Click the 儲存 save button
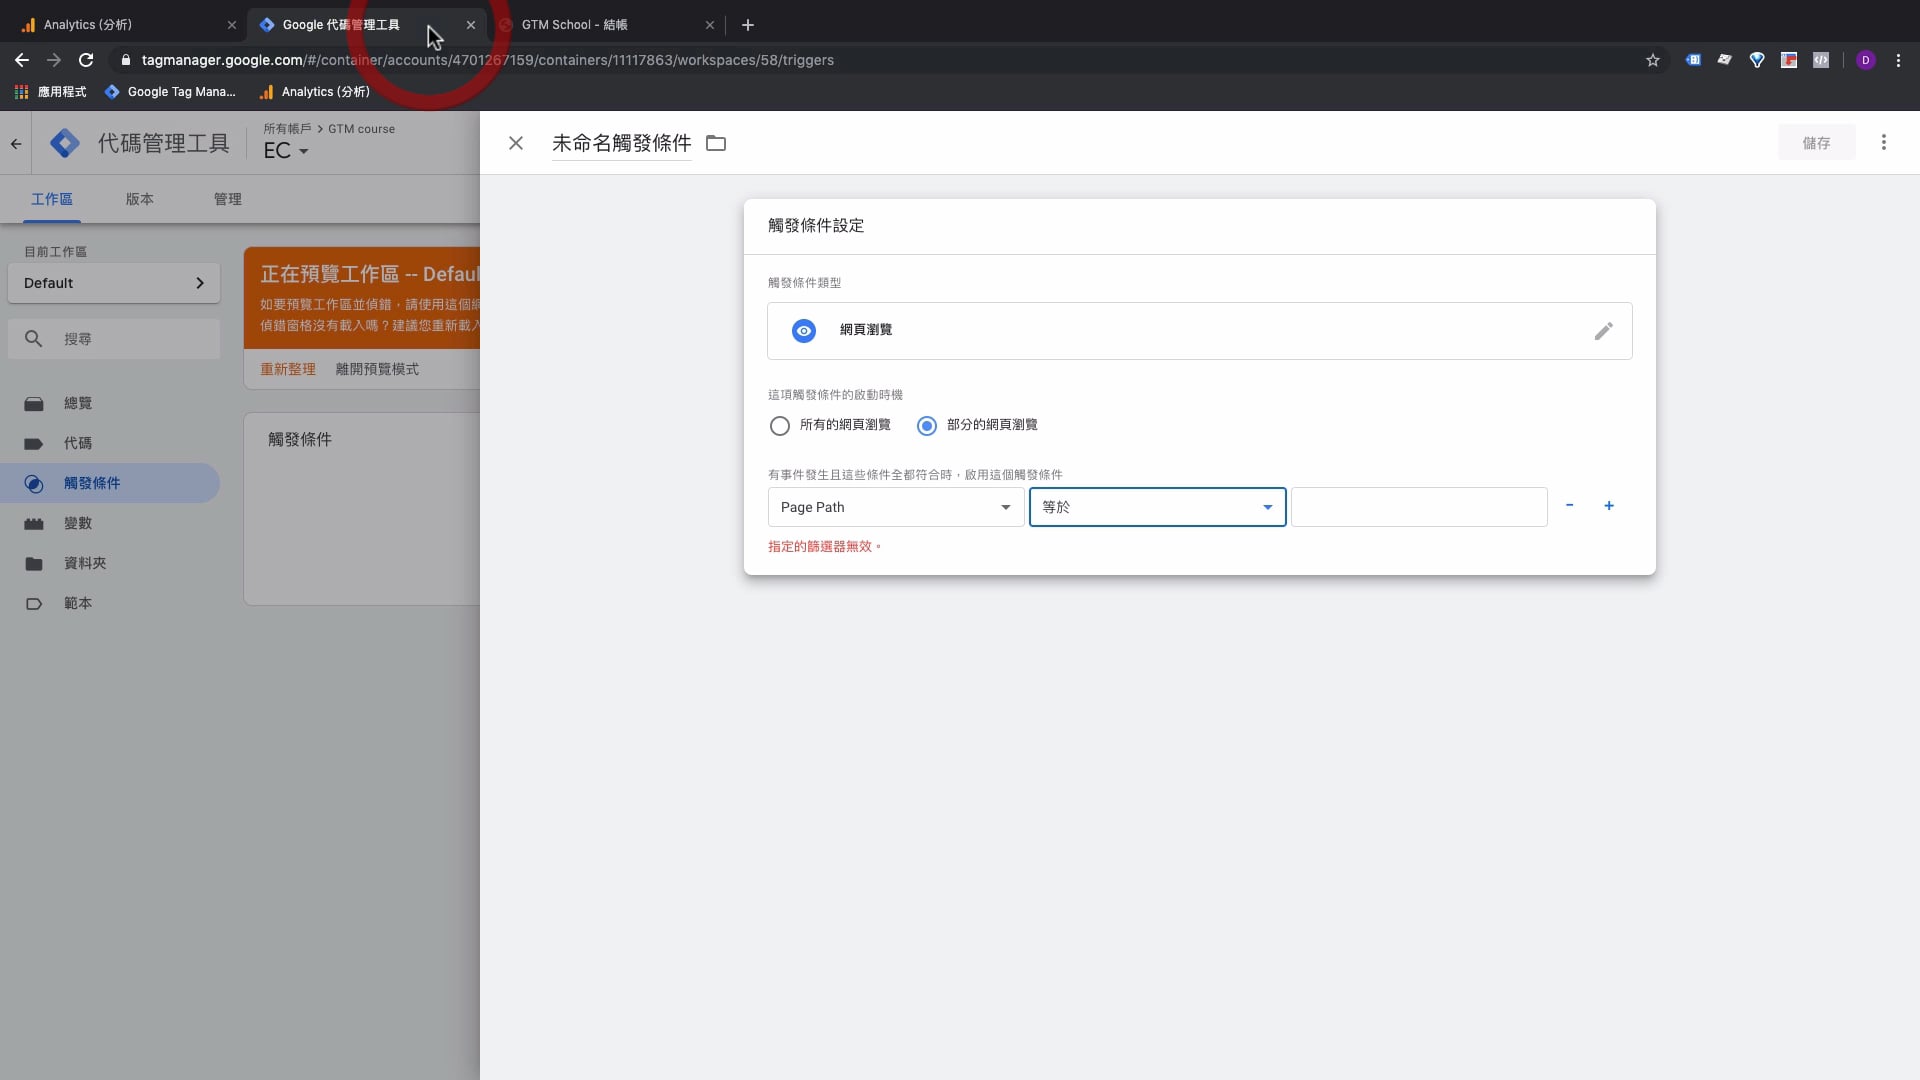The image size is (1920, 1080). (1816, 143)
